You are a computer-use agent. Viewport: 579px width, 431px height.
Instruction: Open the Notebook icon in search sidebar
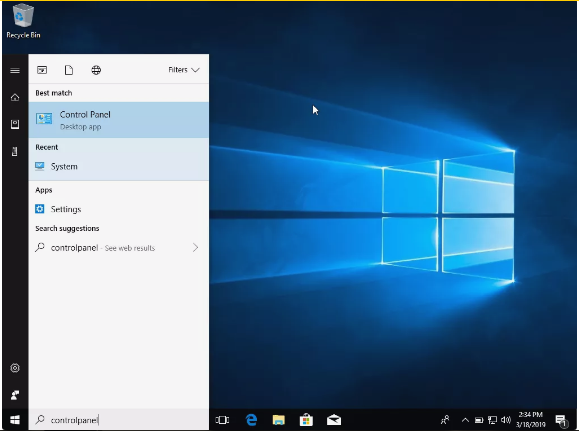point(15,124)
